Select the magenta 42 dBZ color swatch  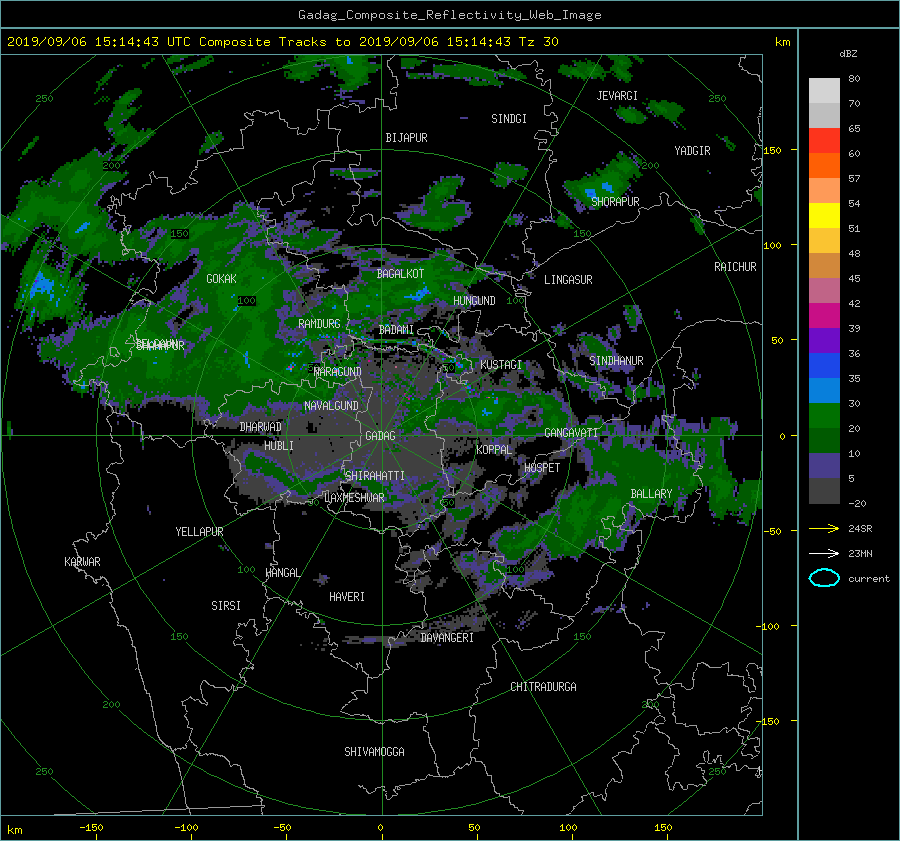click(824, 316)
